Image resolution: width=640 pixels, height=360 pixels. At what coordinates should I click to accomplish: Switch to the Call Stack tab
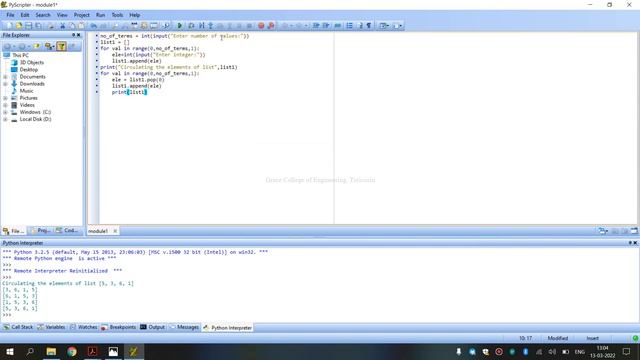click(18, 327)
